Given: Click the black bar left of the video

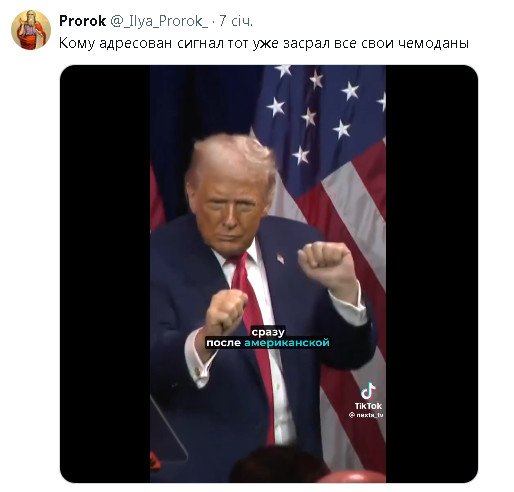Looking at the screenshot, I should (x=105, y=273).
